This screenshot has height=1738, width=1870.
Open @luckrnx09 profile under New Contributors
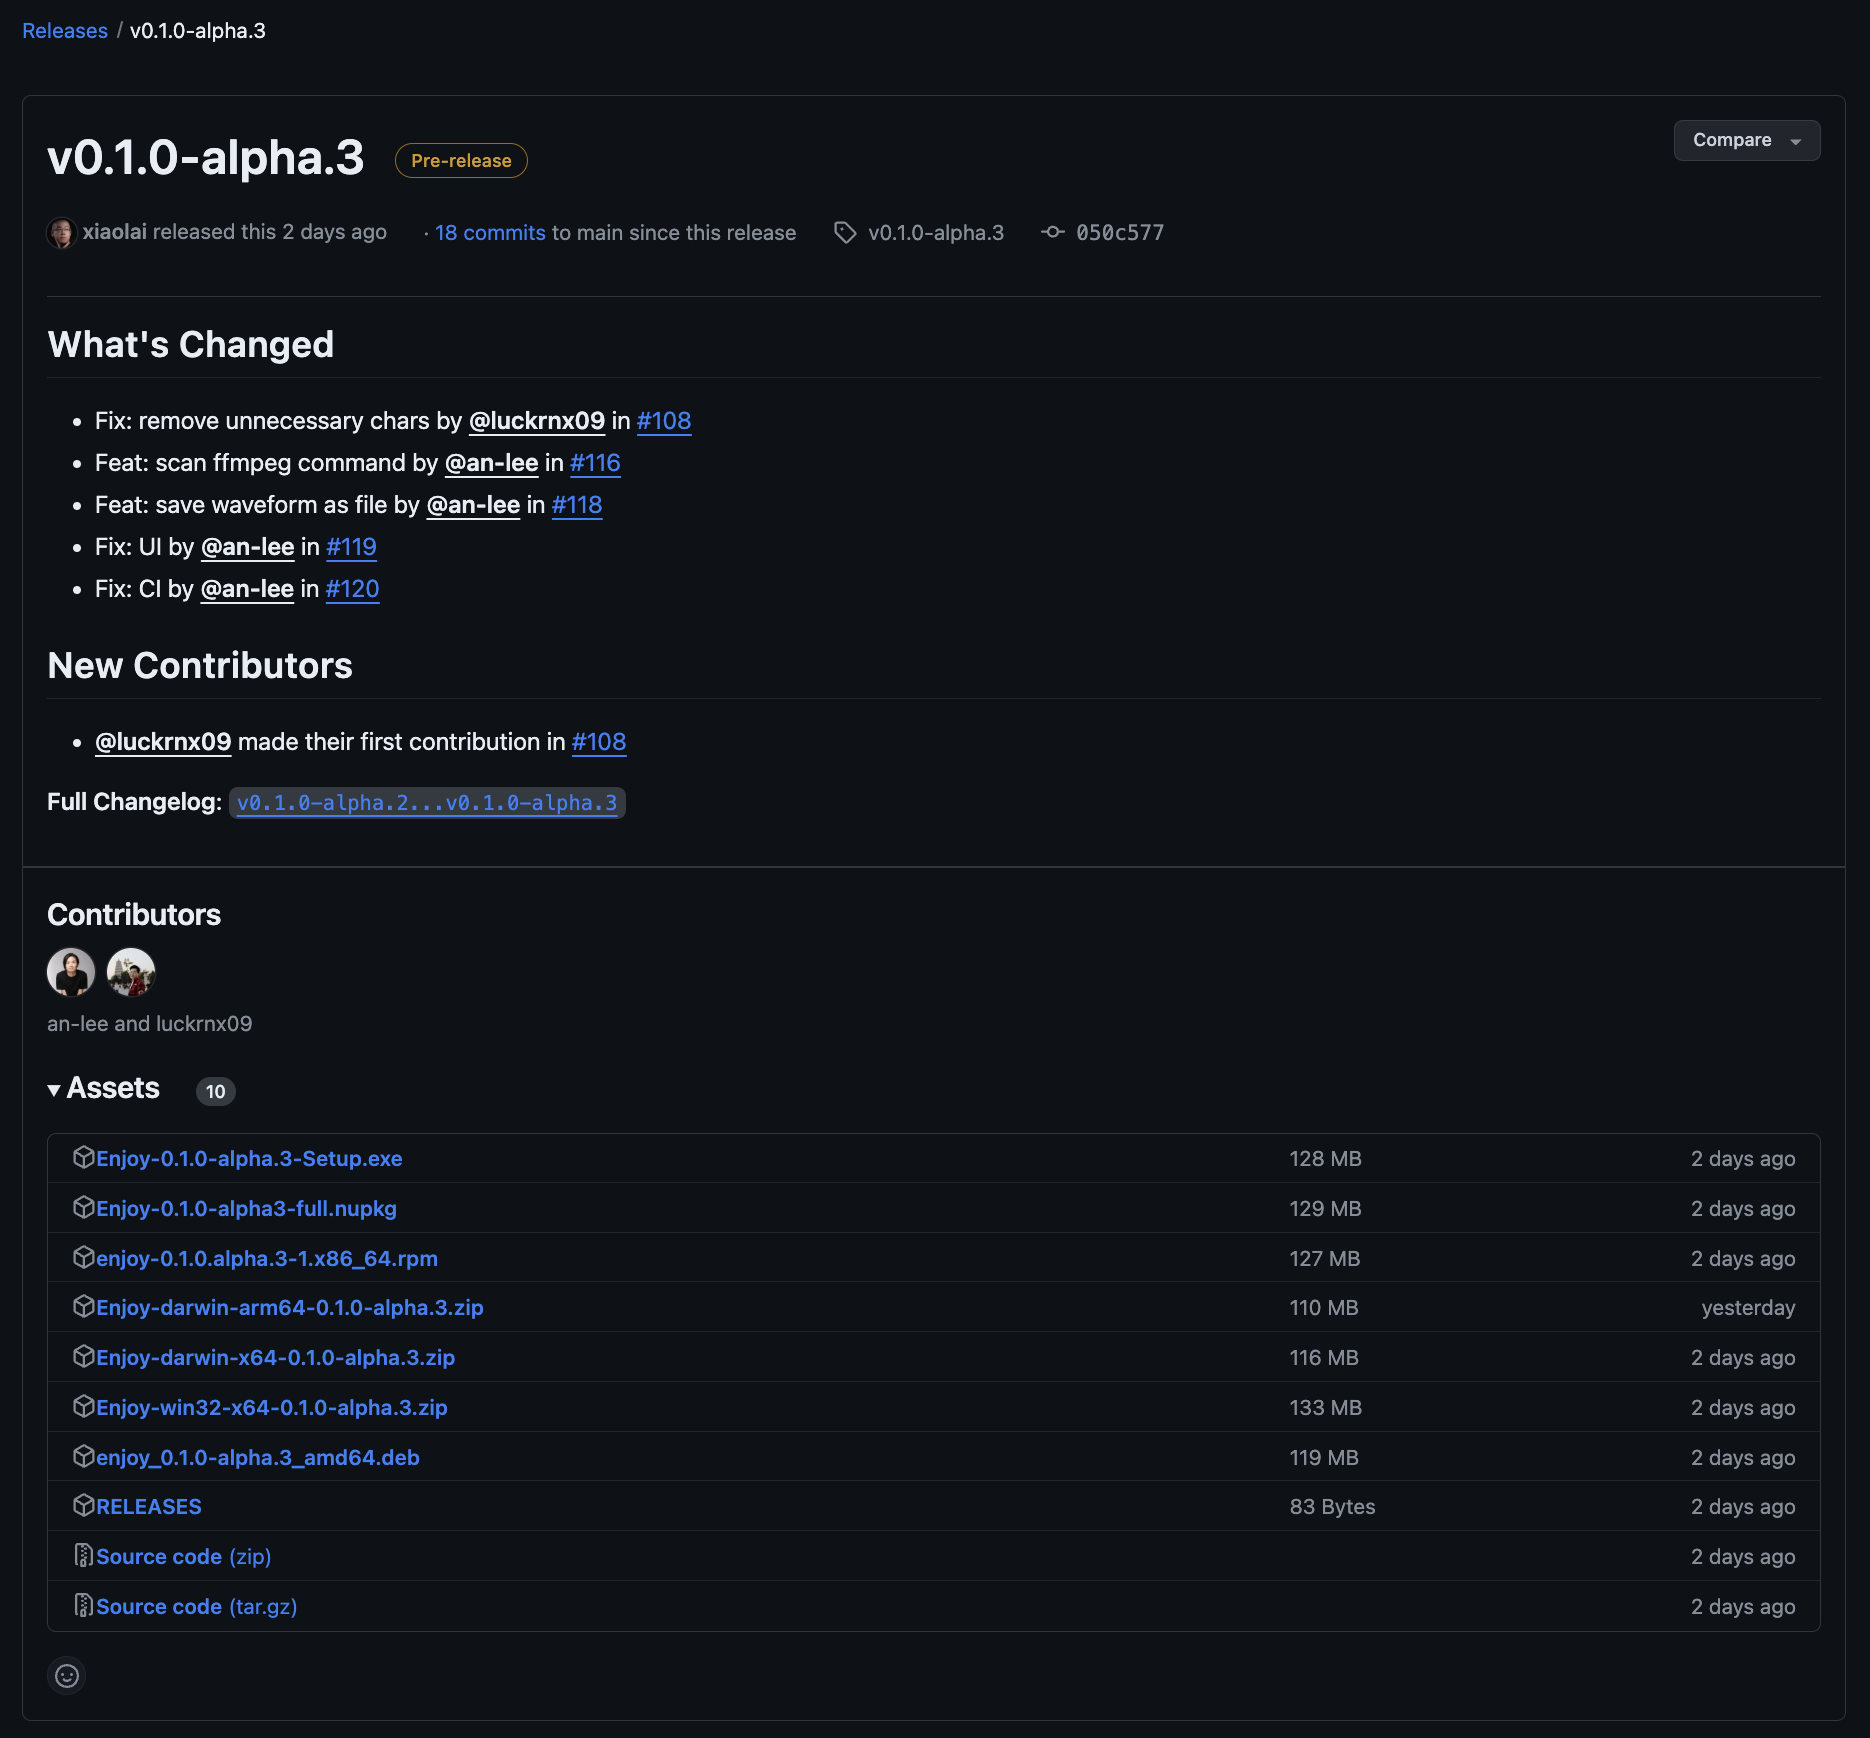coord(163,742)
